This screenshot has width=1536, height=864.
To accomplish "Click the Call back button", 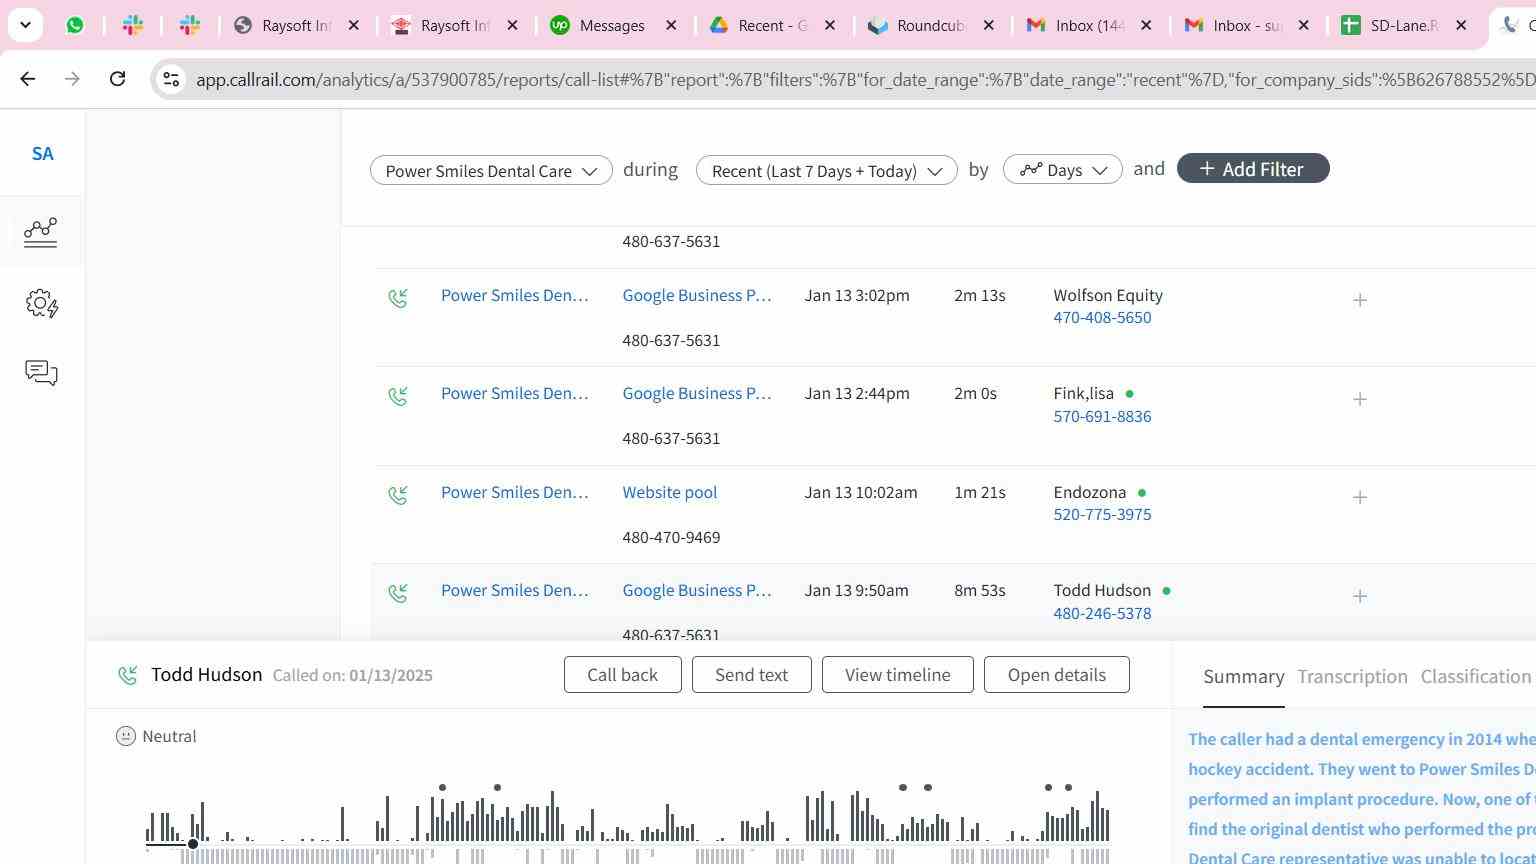I will tap(622, 675).
